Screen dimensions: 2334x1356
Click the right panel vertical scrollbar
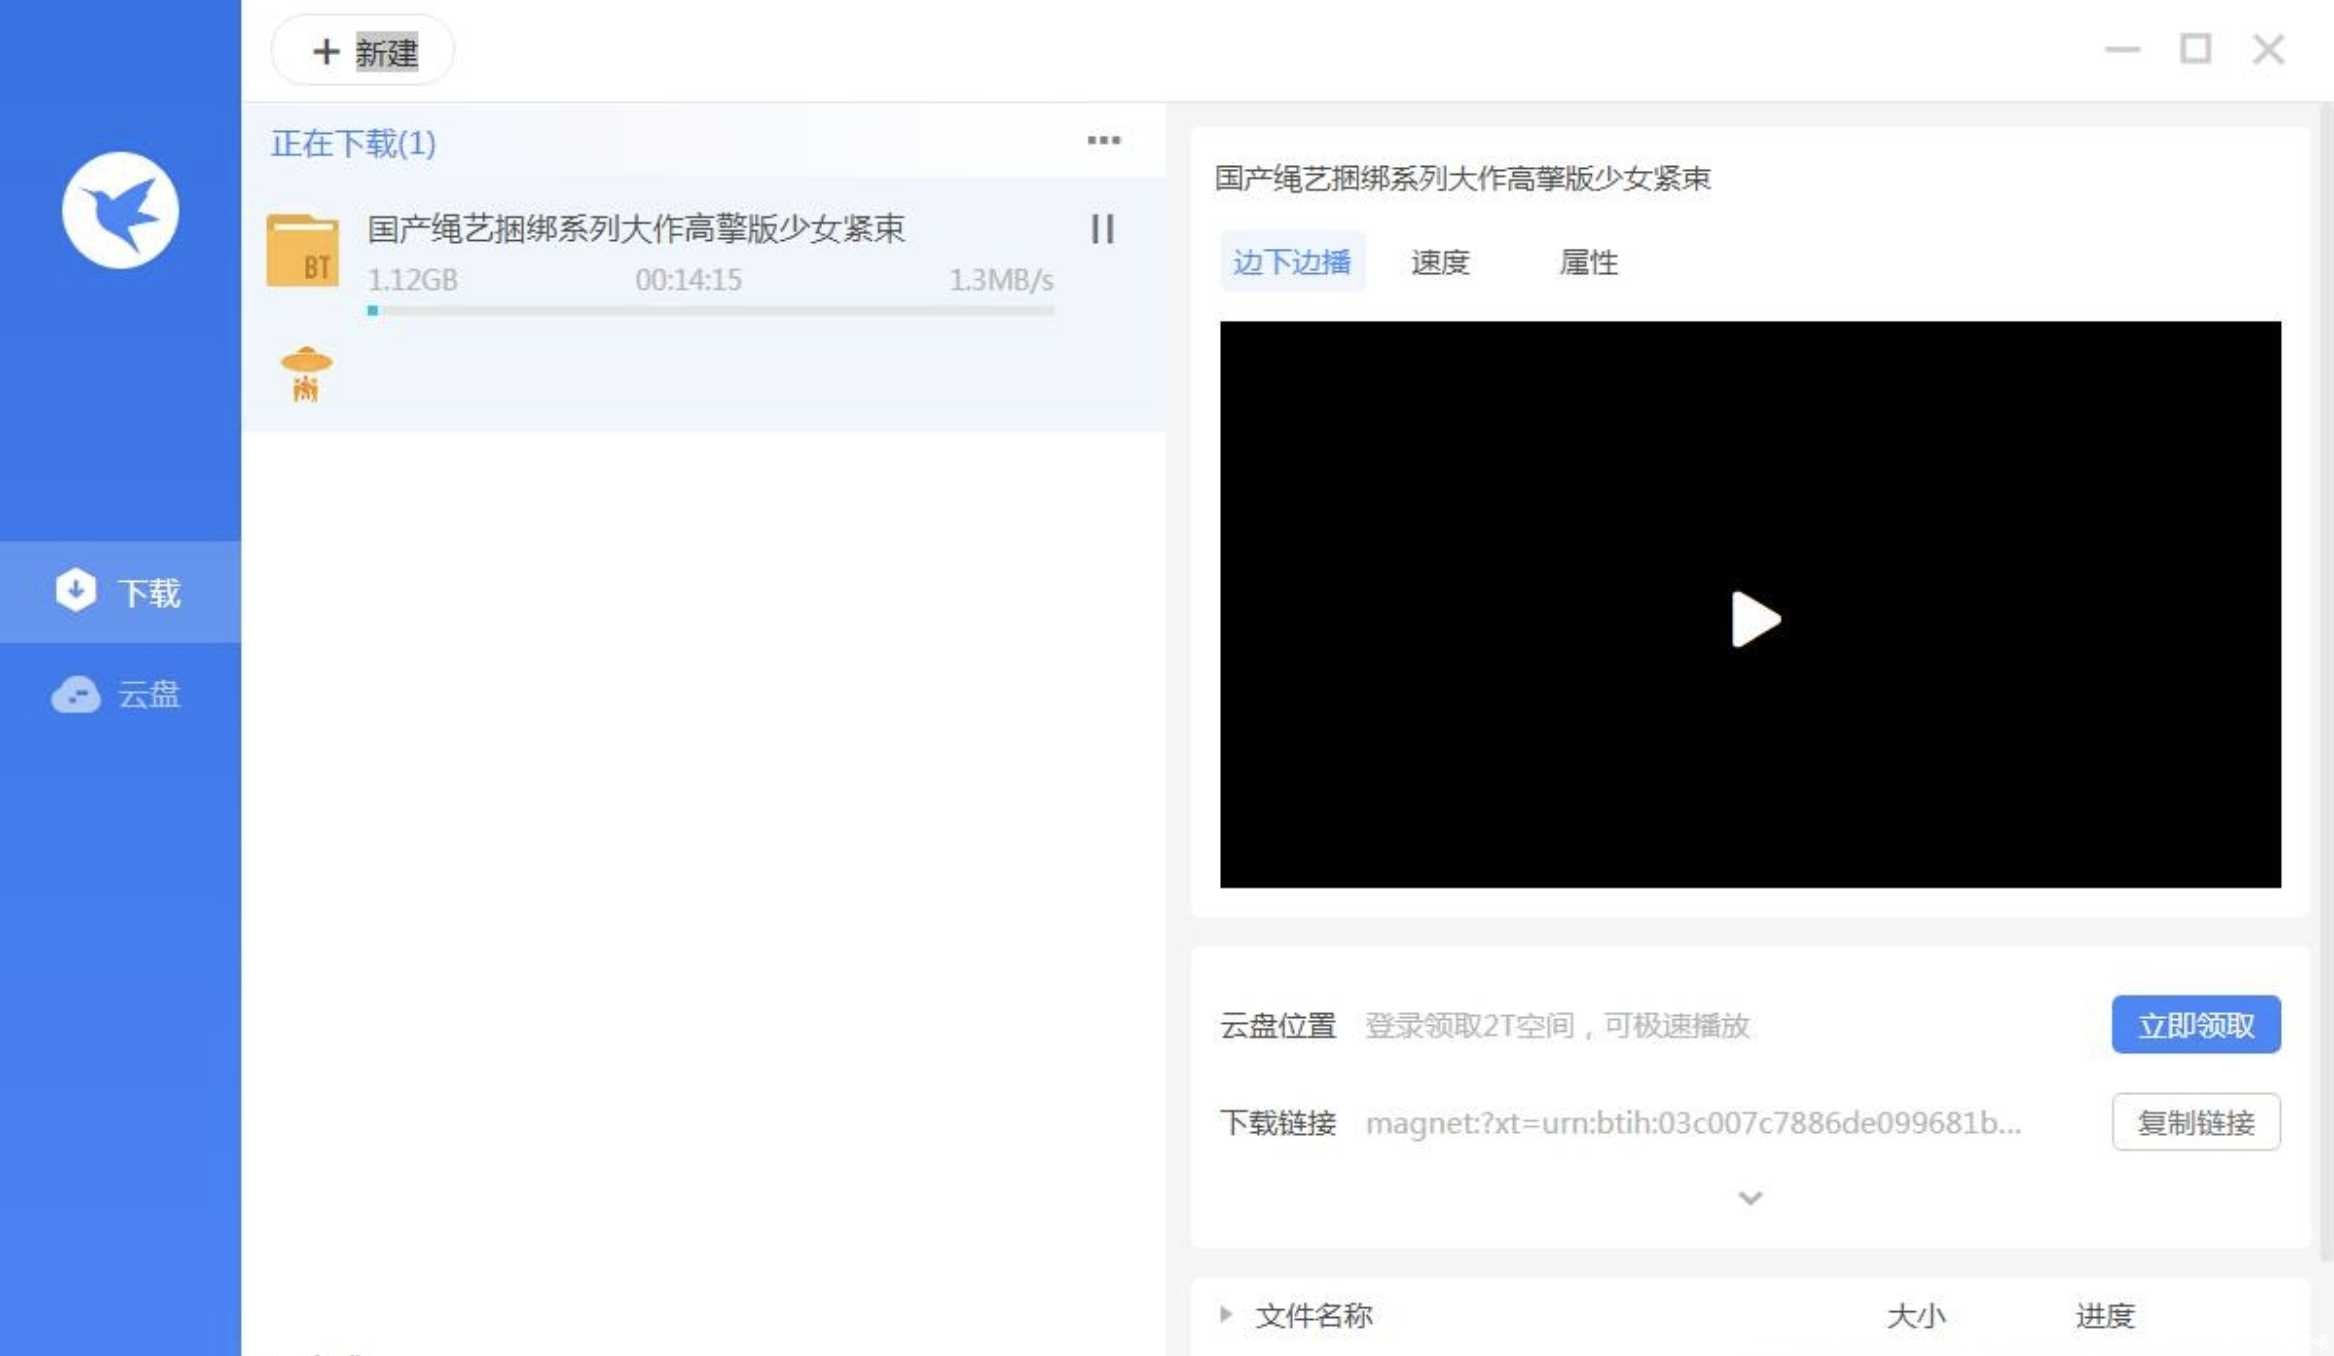click(x=2326, y=680)
